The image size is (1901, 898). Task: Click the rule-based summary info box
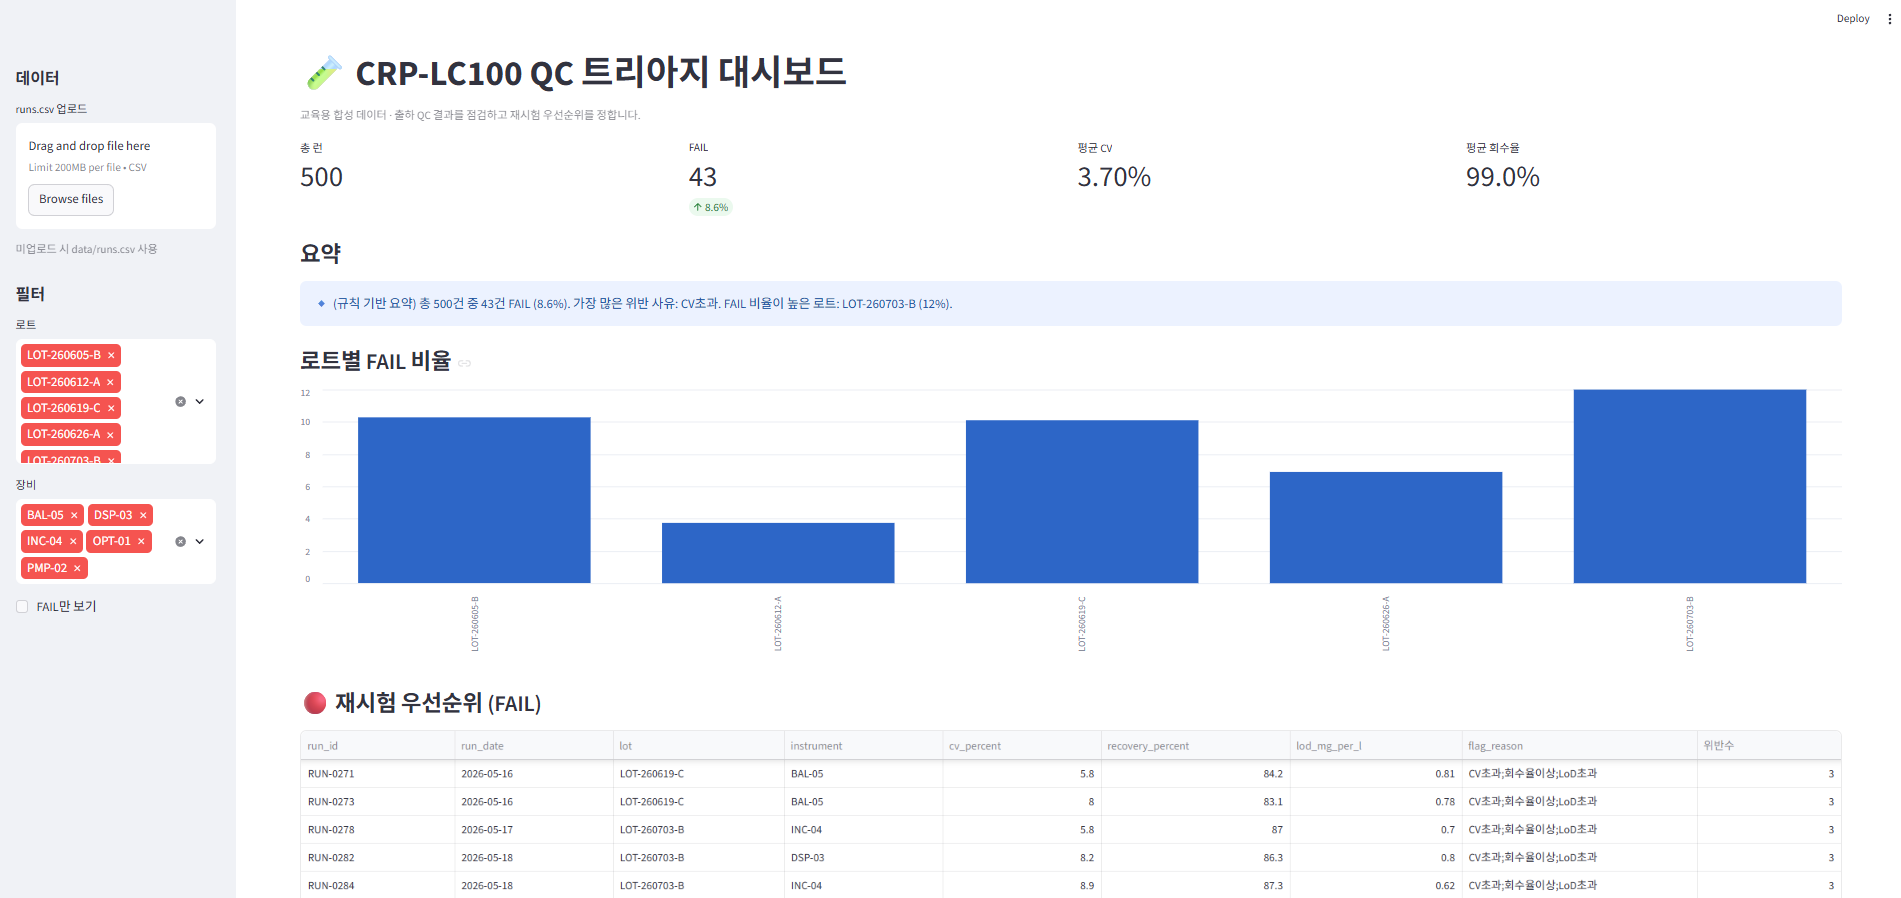(x=1070, y=303)
